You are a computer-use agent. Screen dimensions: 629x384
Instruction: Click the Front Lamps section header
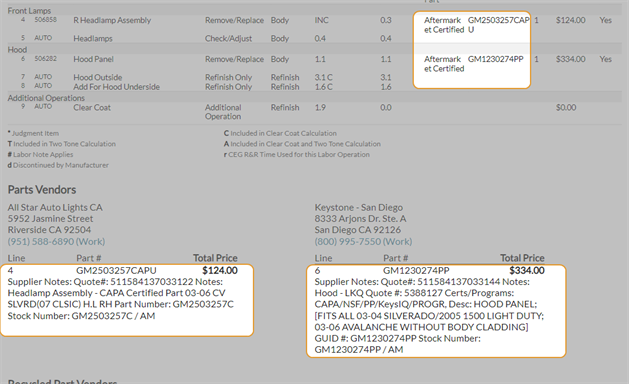(29, 11)
